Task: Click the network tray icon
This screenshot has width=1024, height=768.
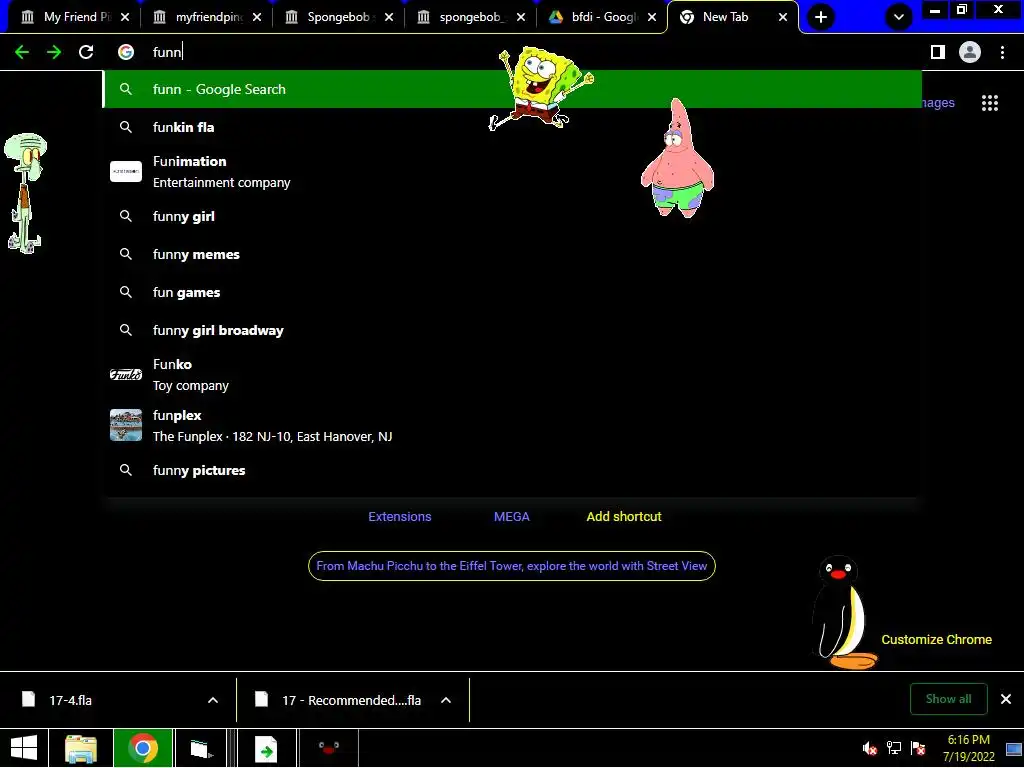Action: [x=893, y=748]
